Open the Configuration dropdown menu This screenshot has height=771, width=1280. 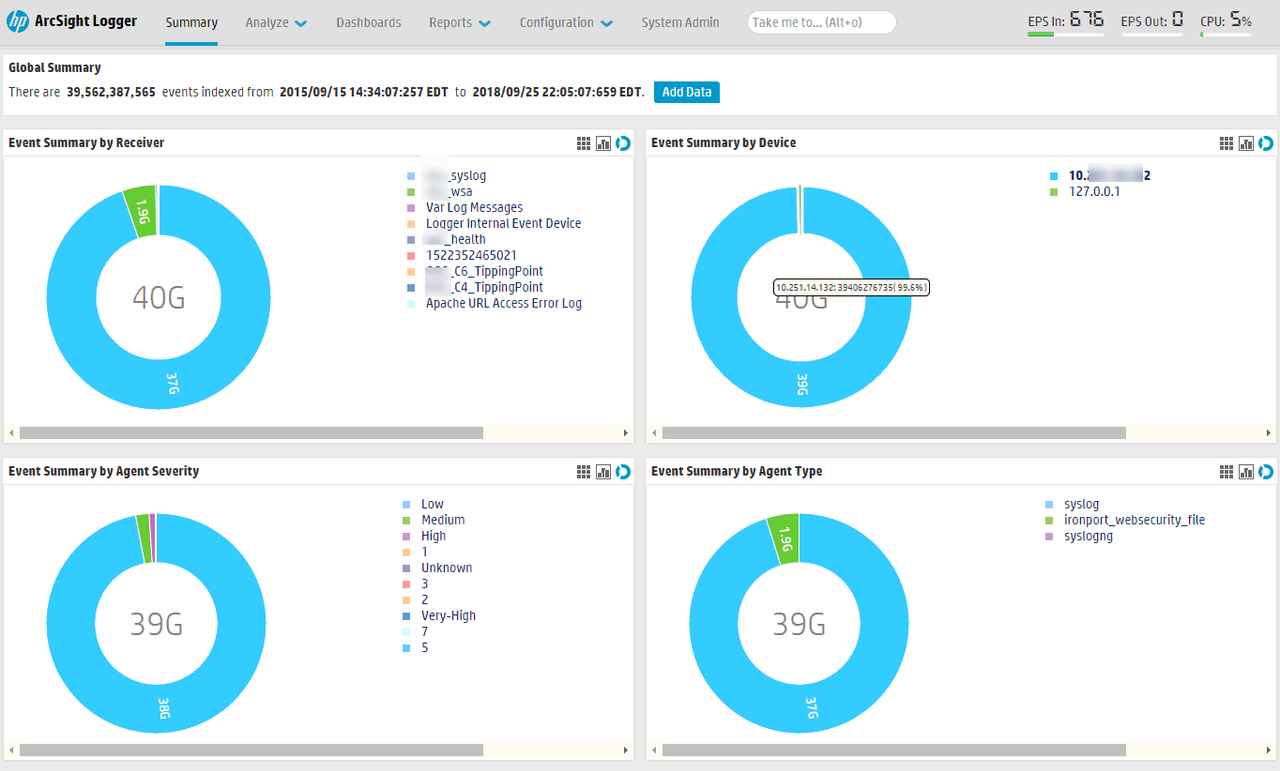coord(566,23)
